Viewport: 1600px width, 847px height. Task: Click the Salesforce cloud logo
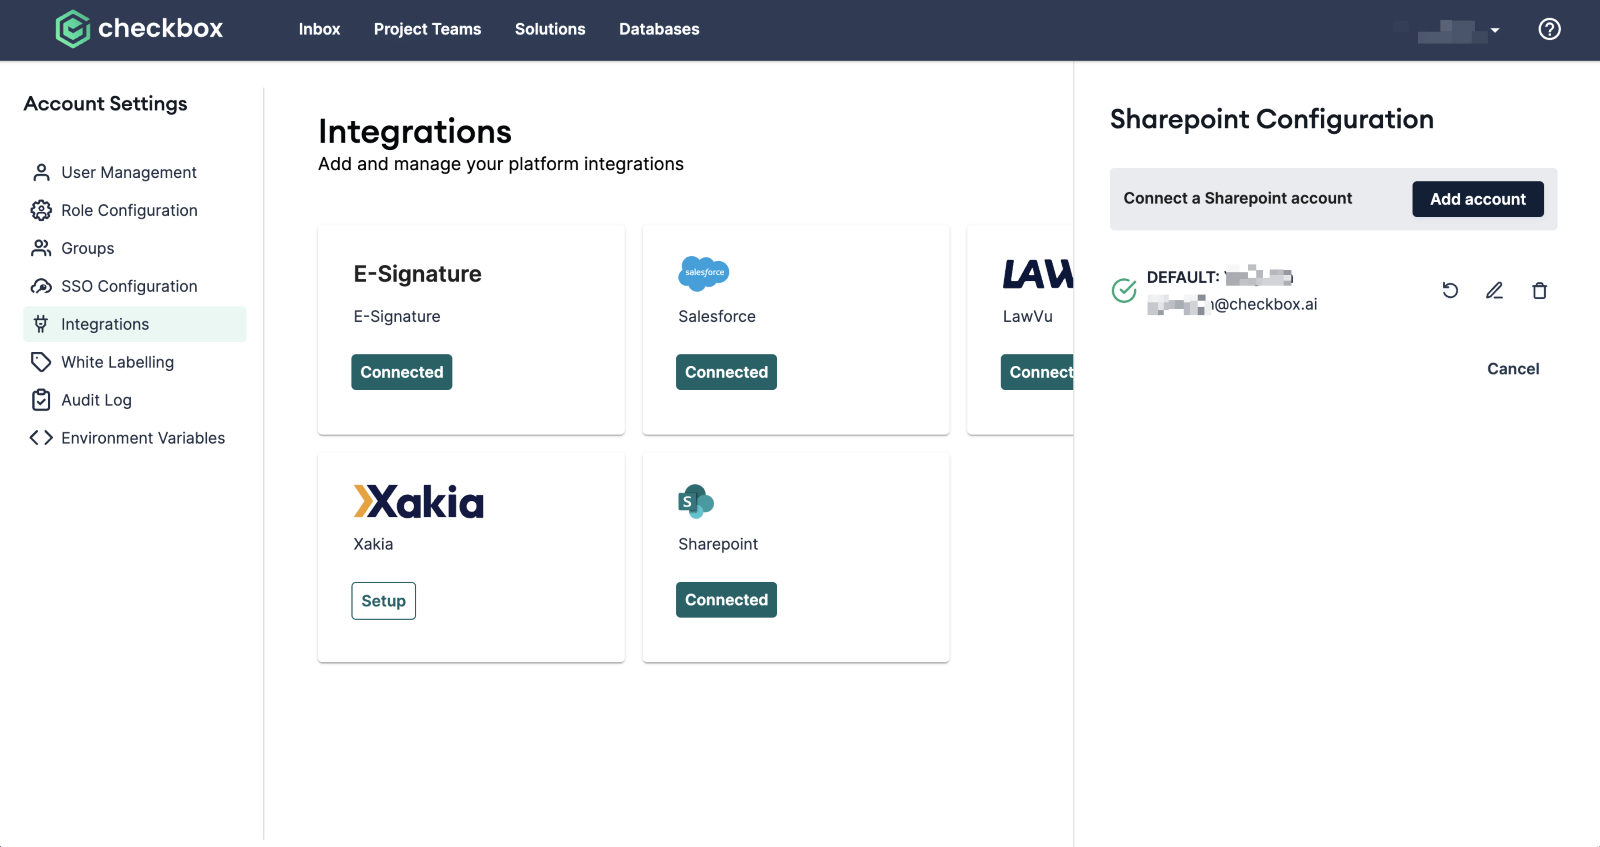704,272
